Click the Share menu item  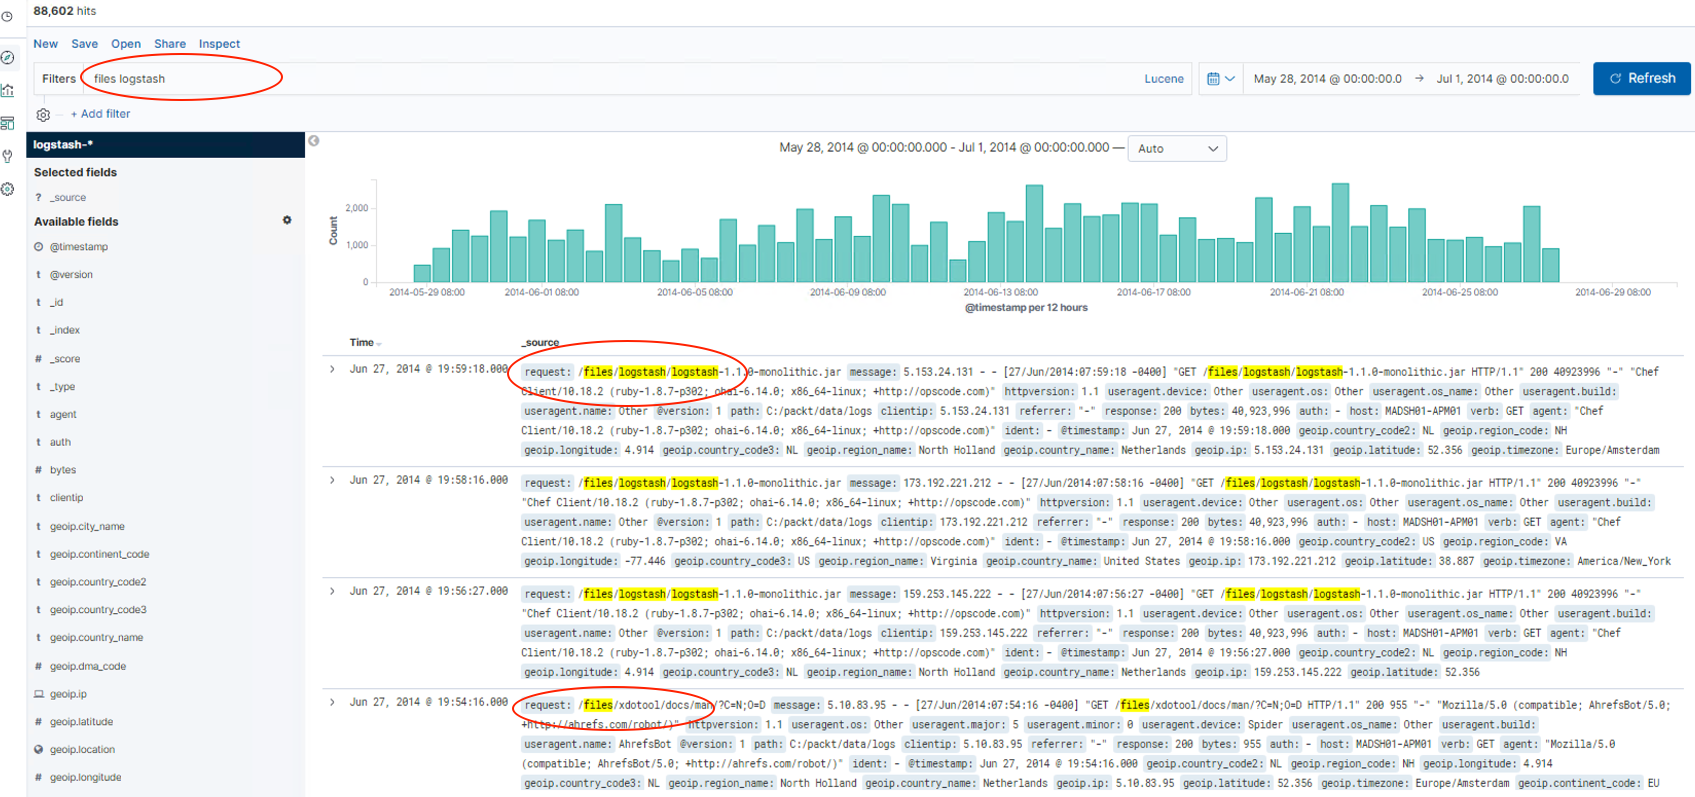[x=170, y=44]
